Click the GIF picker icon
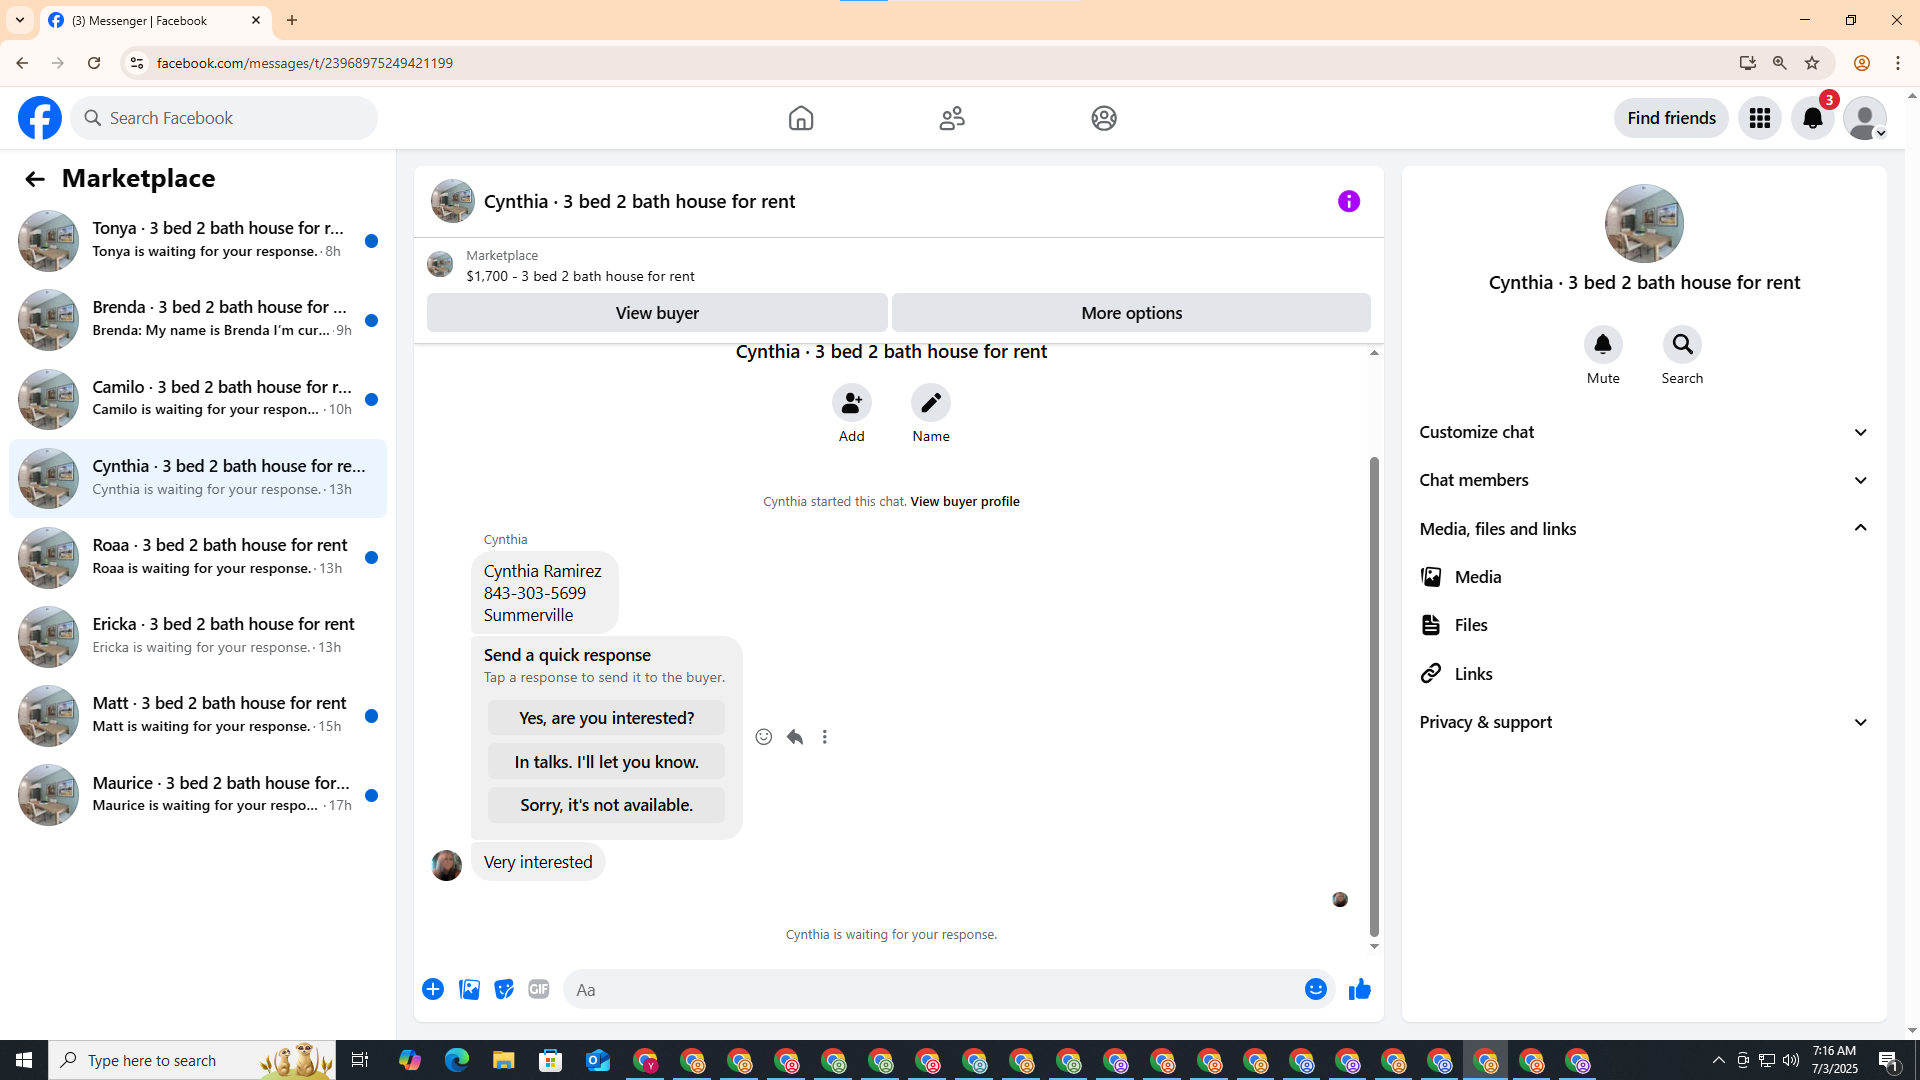 tap(539, 990)
